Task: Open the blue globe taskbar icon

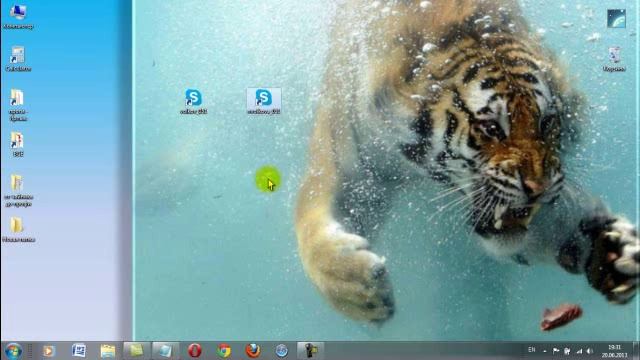Action: (281, 351)
